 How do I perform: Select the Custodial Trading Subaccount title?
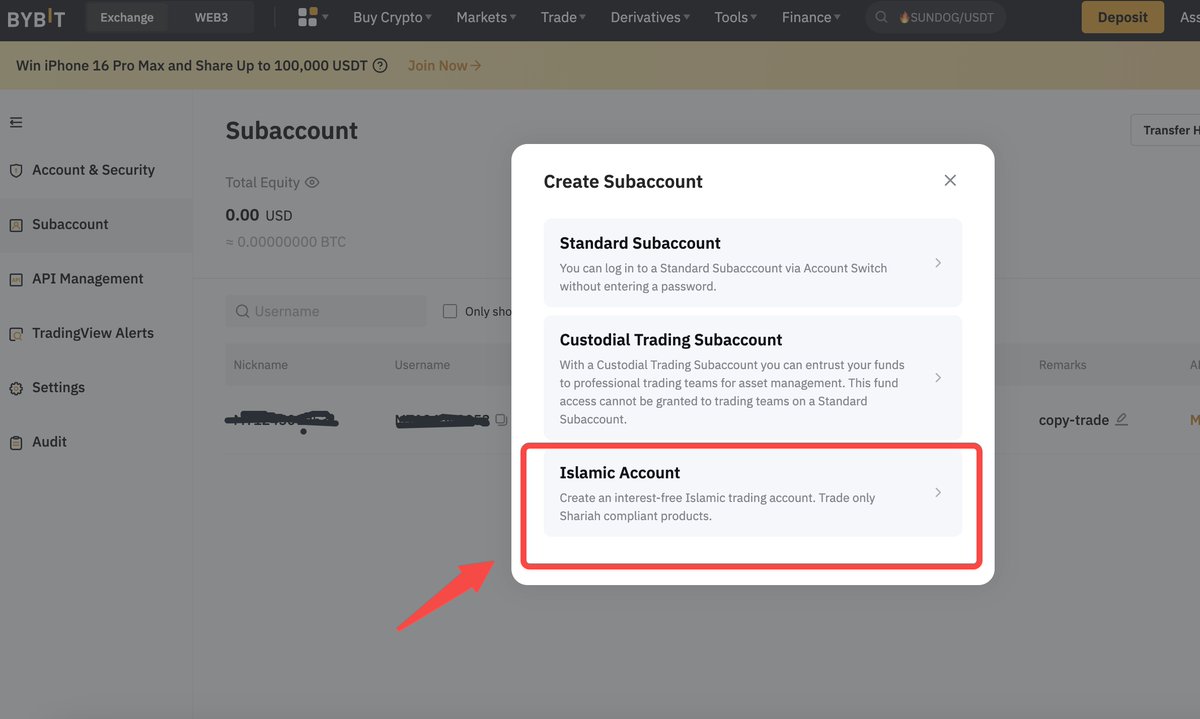671,340
